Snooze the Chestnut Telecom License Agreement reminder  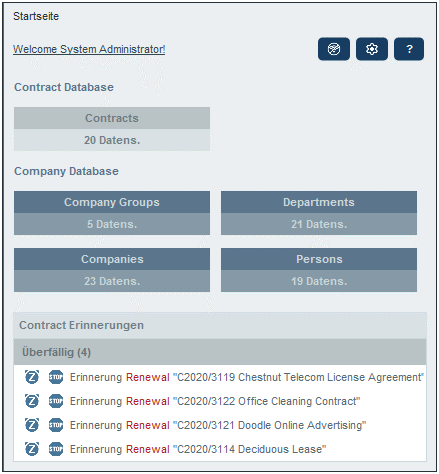32,377
